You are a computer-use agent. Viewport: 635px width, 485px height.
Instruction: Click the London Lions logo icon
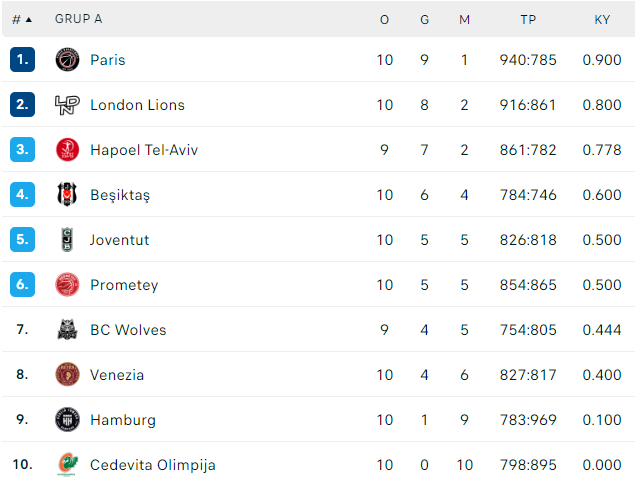point(67,105)
